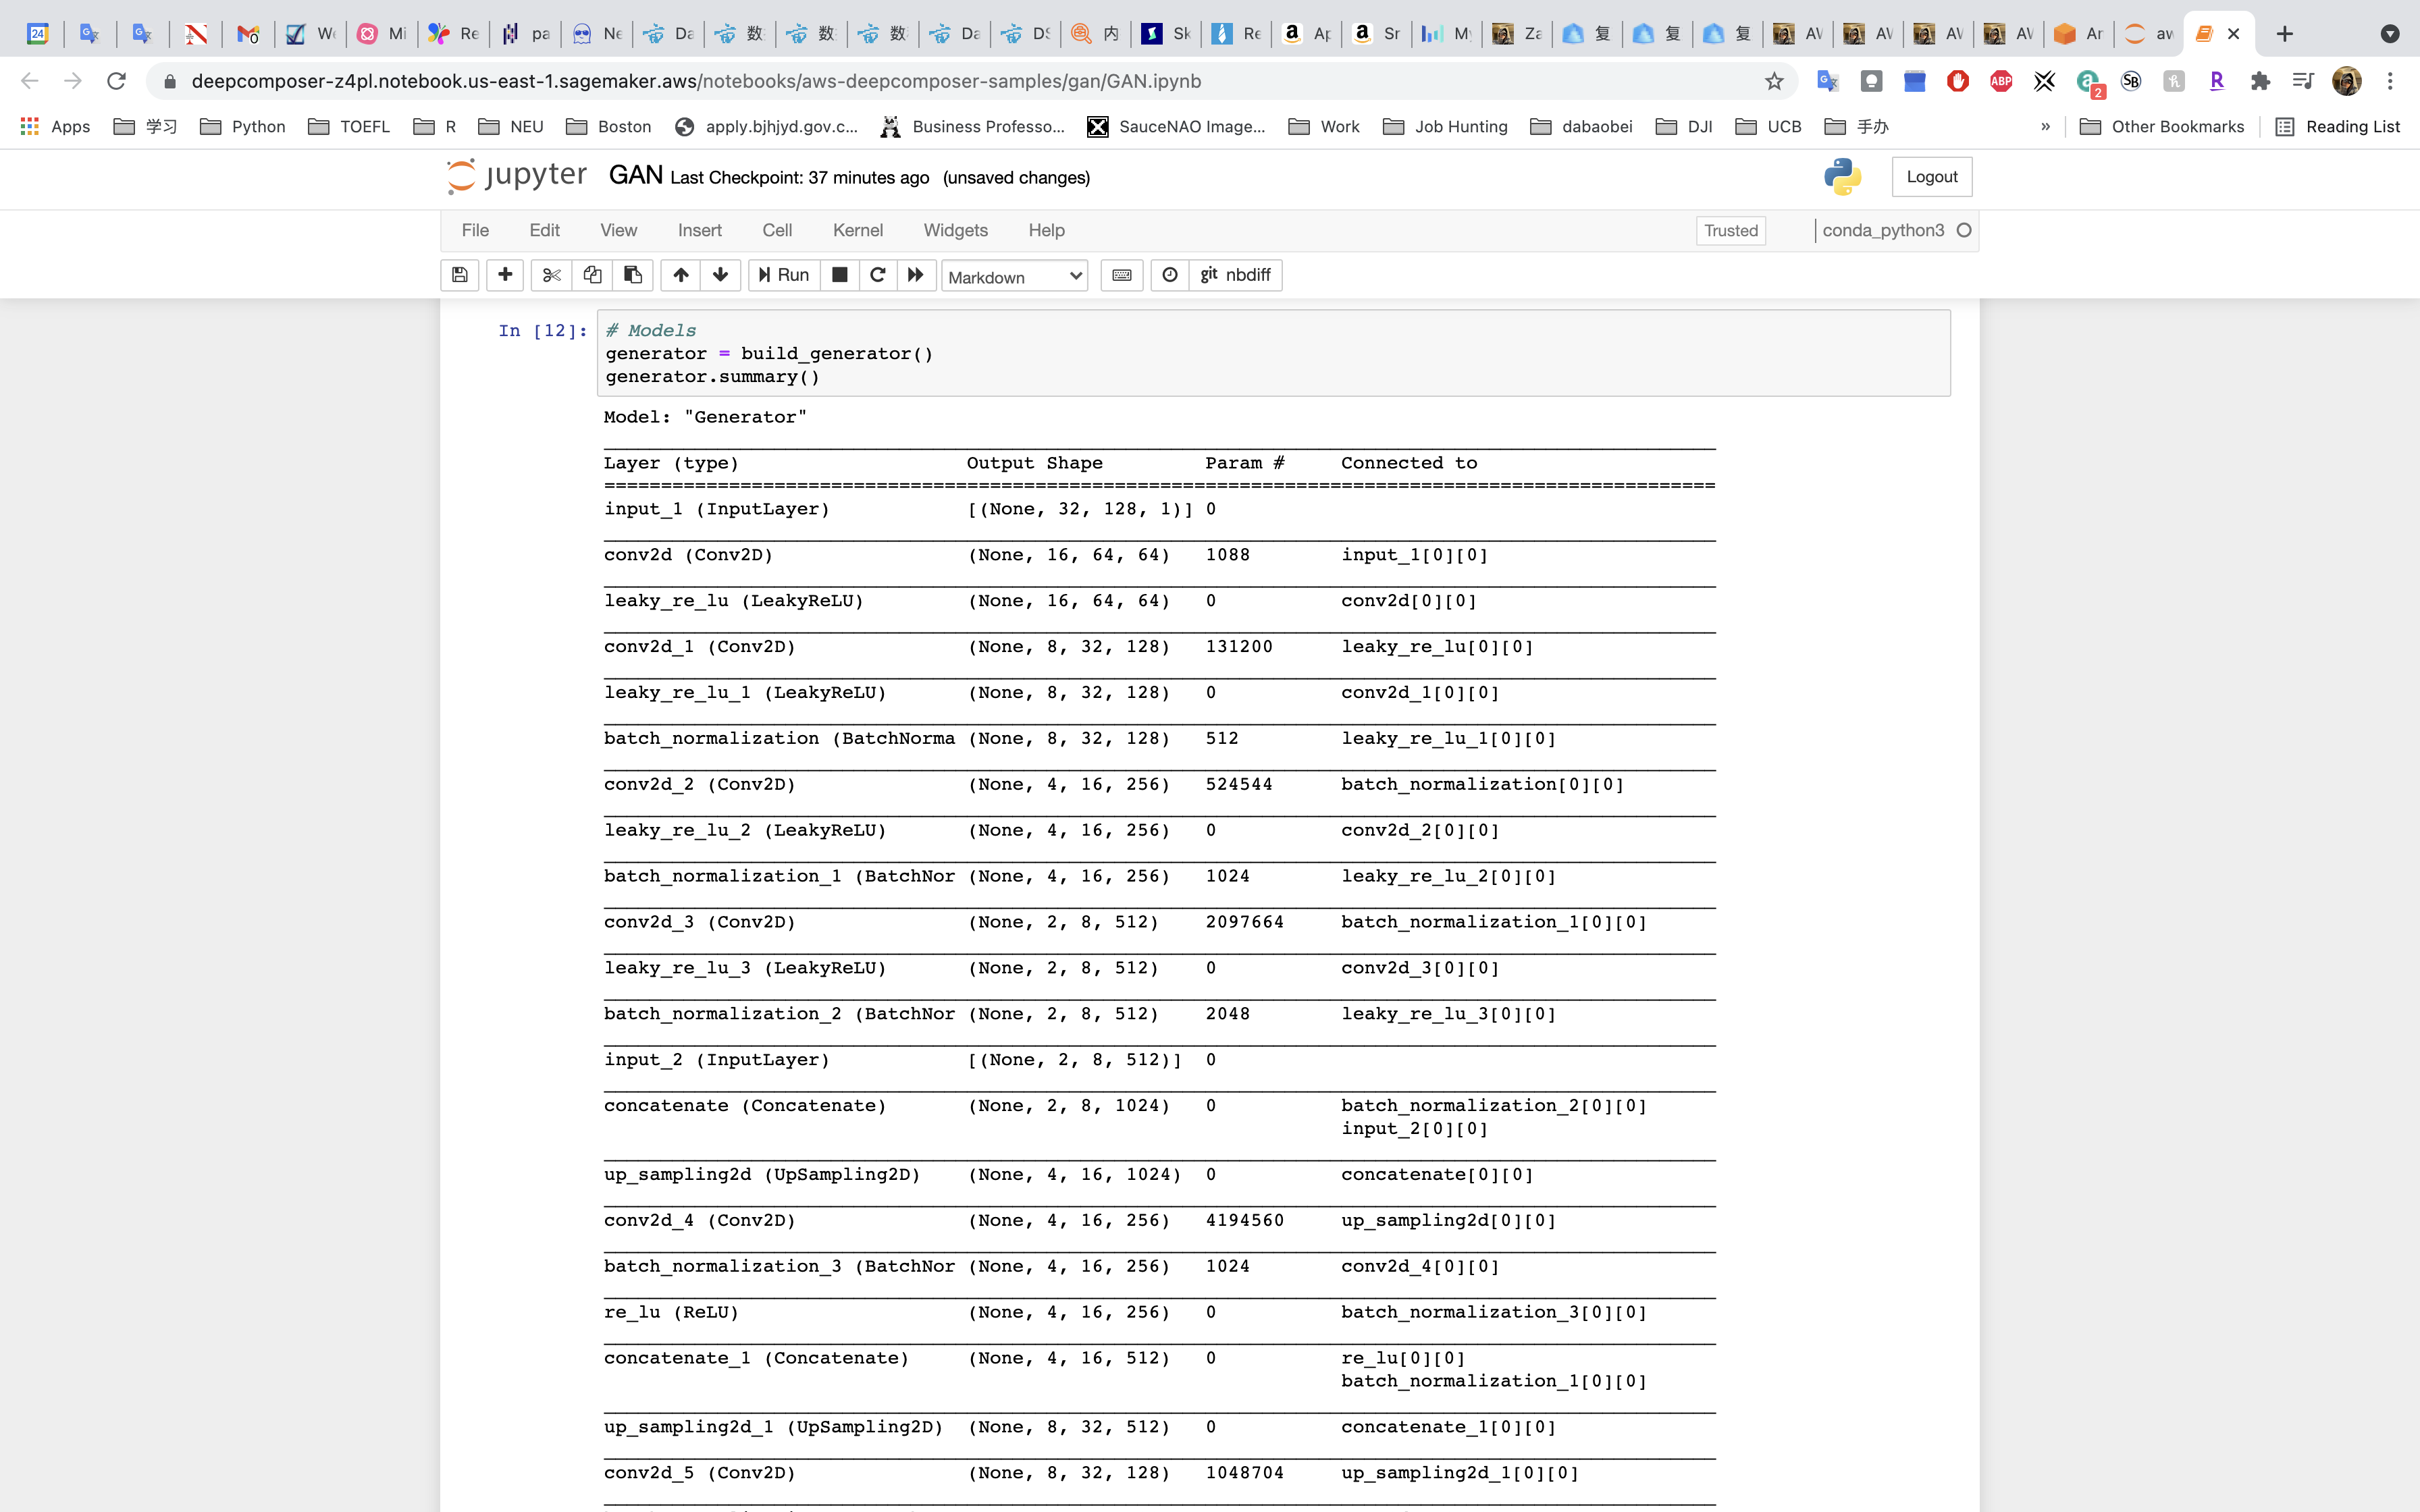Paste cells below icon

[x=633, y=275]
